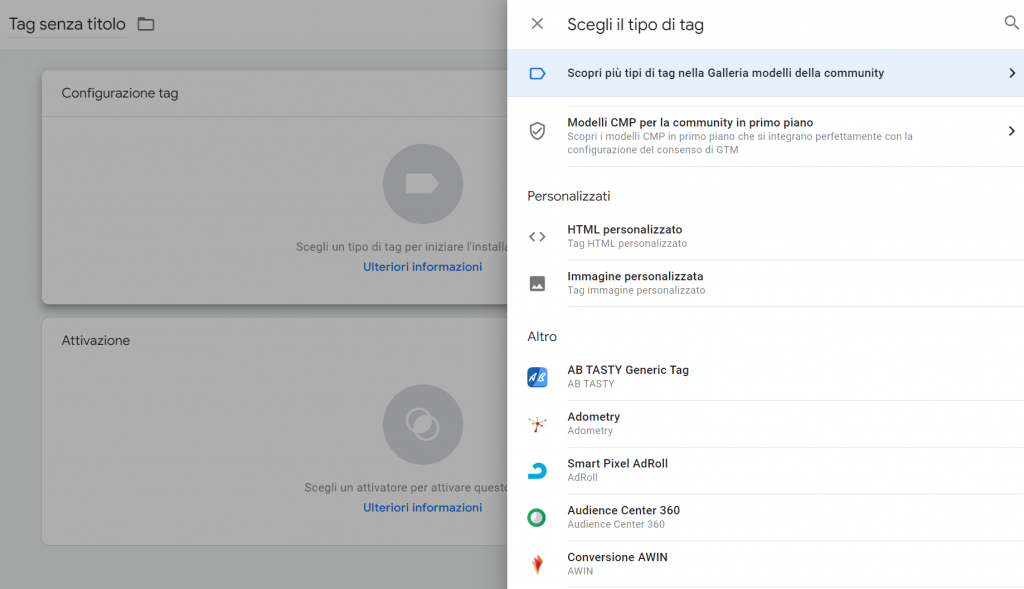The height and width of the screenshot is (589, 1024).
Task: Click the Scegli il tipo di tag title
Action: [635, 25]
